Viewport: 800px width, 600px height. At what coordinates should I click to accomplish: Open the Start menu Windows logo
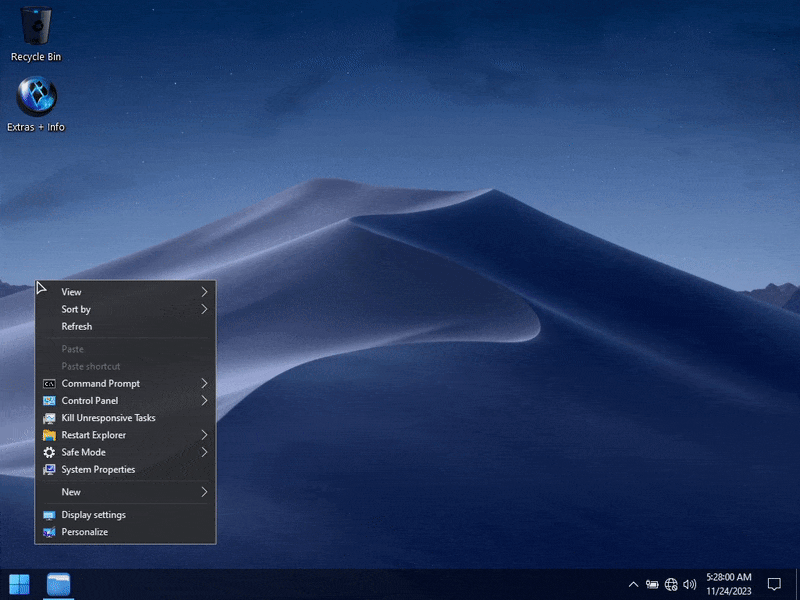click(x=19, y=584)
